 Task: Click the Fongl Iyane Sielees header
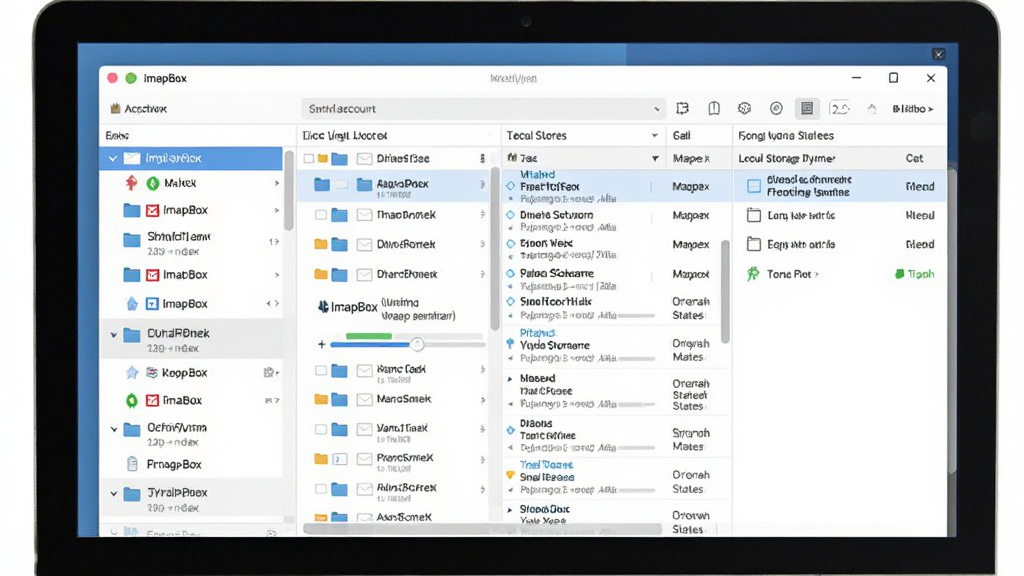(786, 136)
